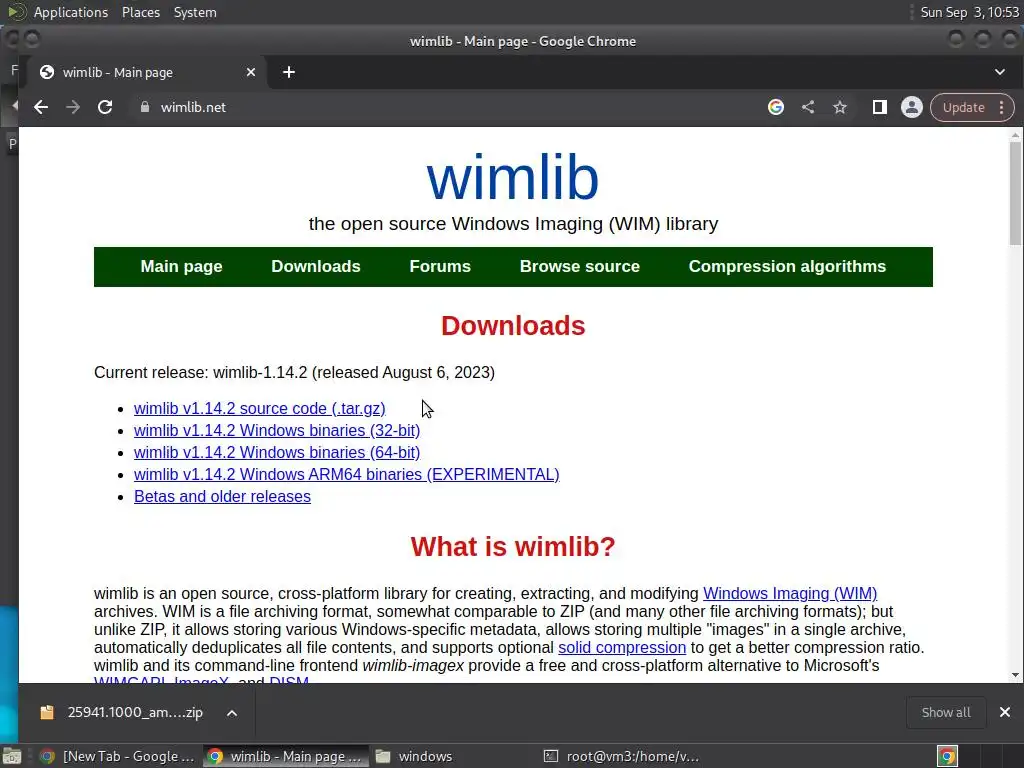Bookmark this page with the star
Screen dimensions: 1024x768
click(840, 107)
